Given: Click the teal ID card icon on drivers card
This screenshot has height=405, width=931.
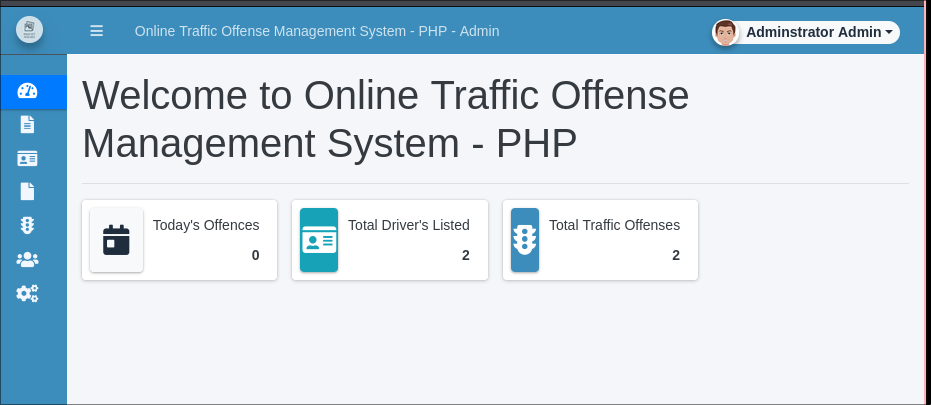Looking at the screenshot, I should pos(319,240).
